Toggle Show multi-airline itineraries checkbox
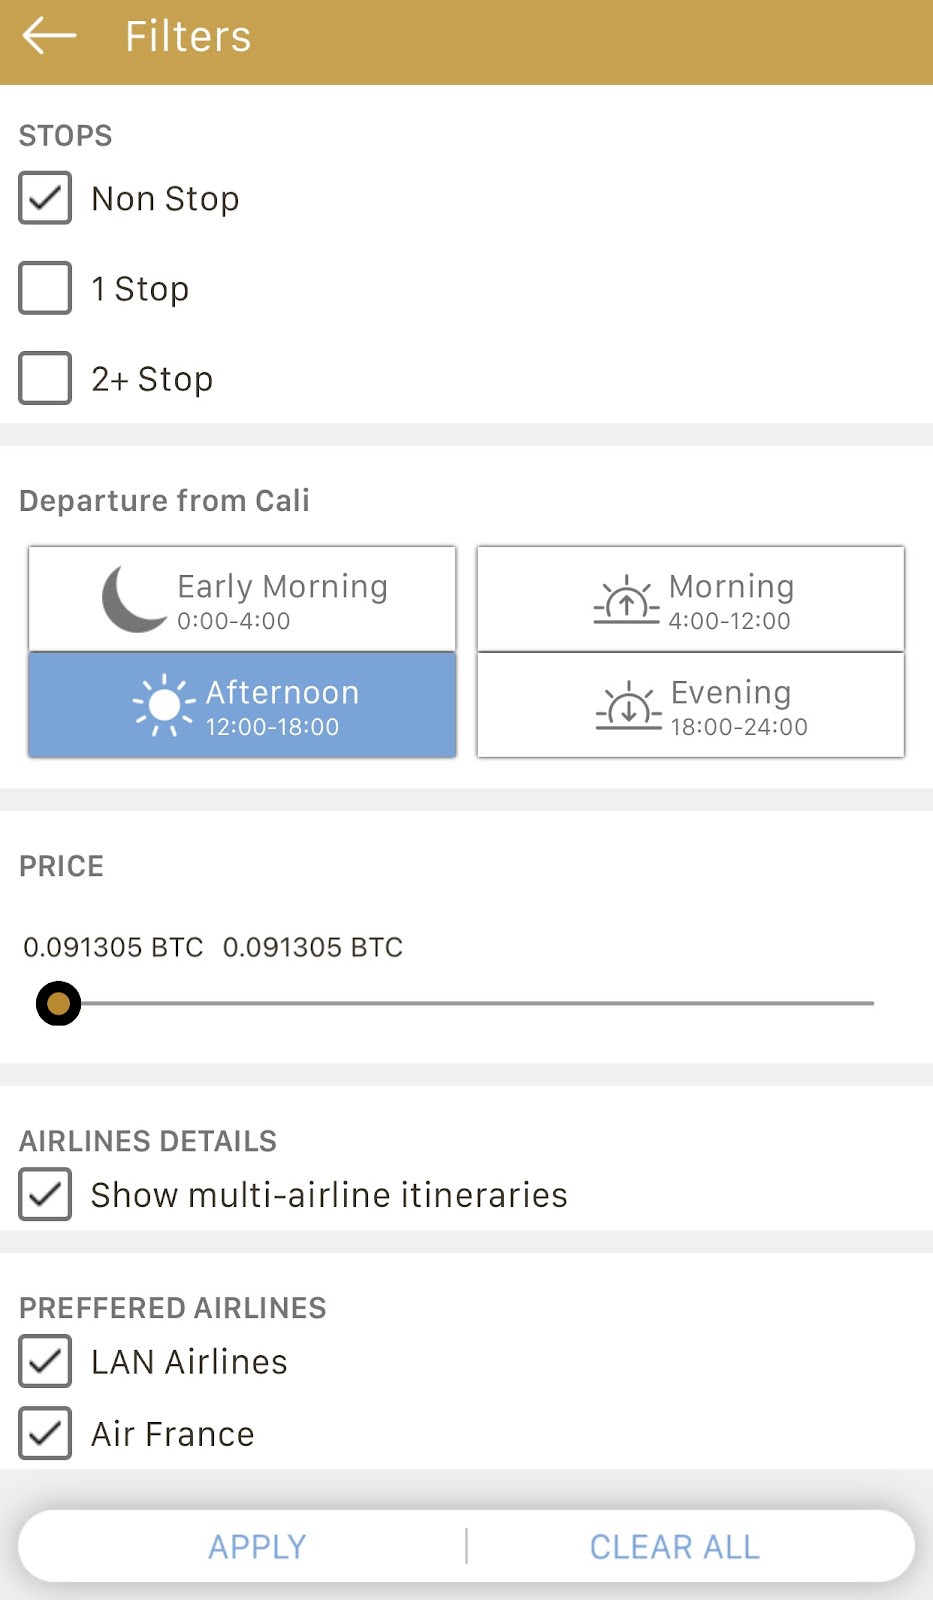 (x=45, y=1194)
